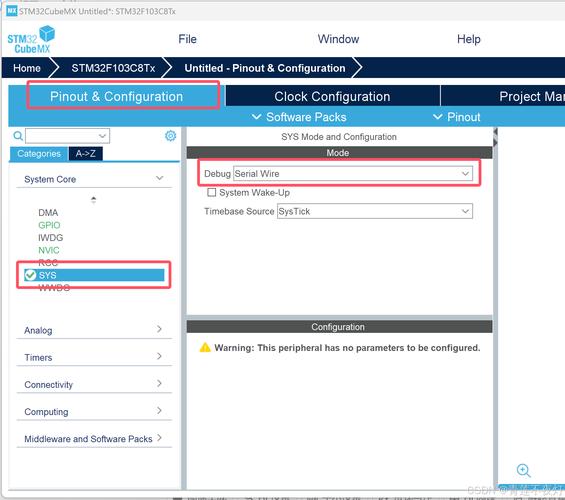Open the gear settings icon in categories panel
The height and width of the screenshot is (500, 565).
170,136
